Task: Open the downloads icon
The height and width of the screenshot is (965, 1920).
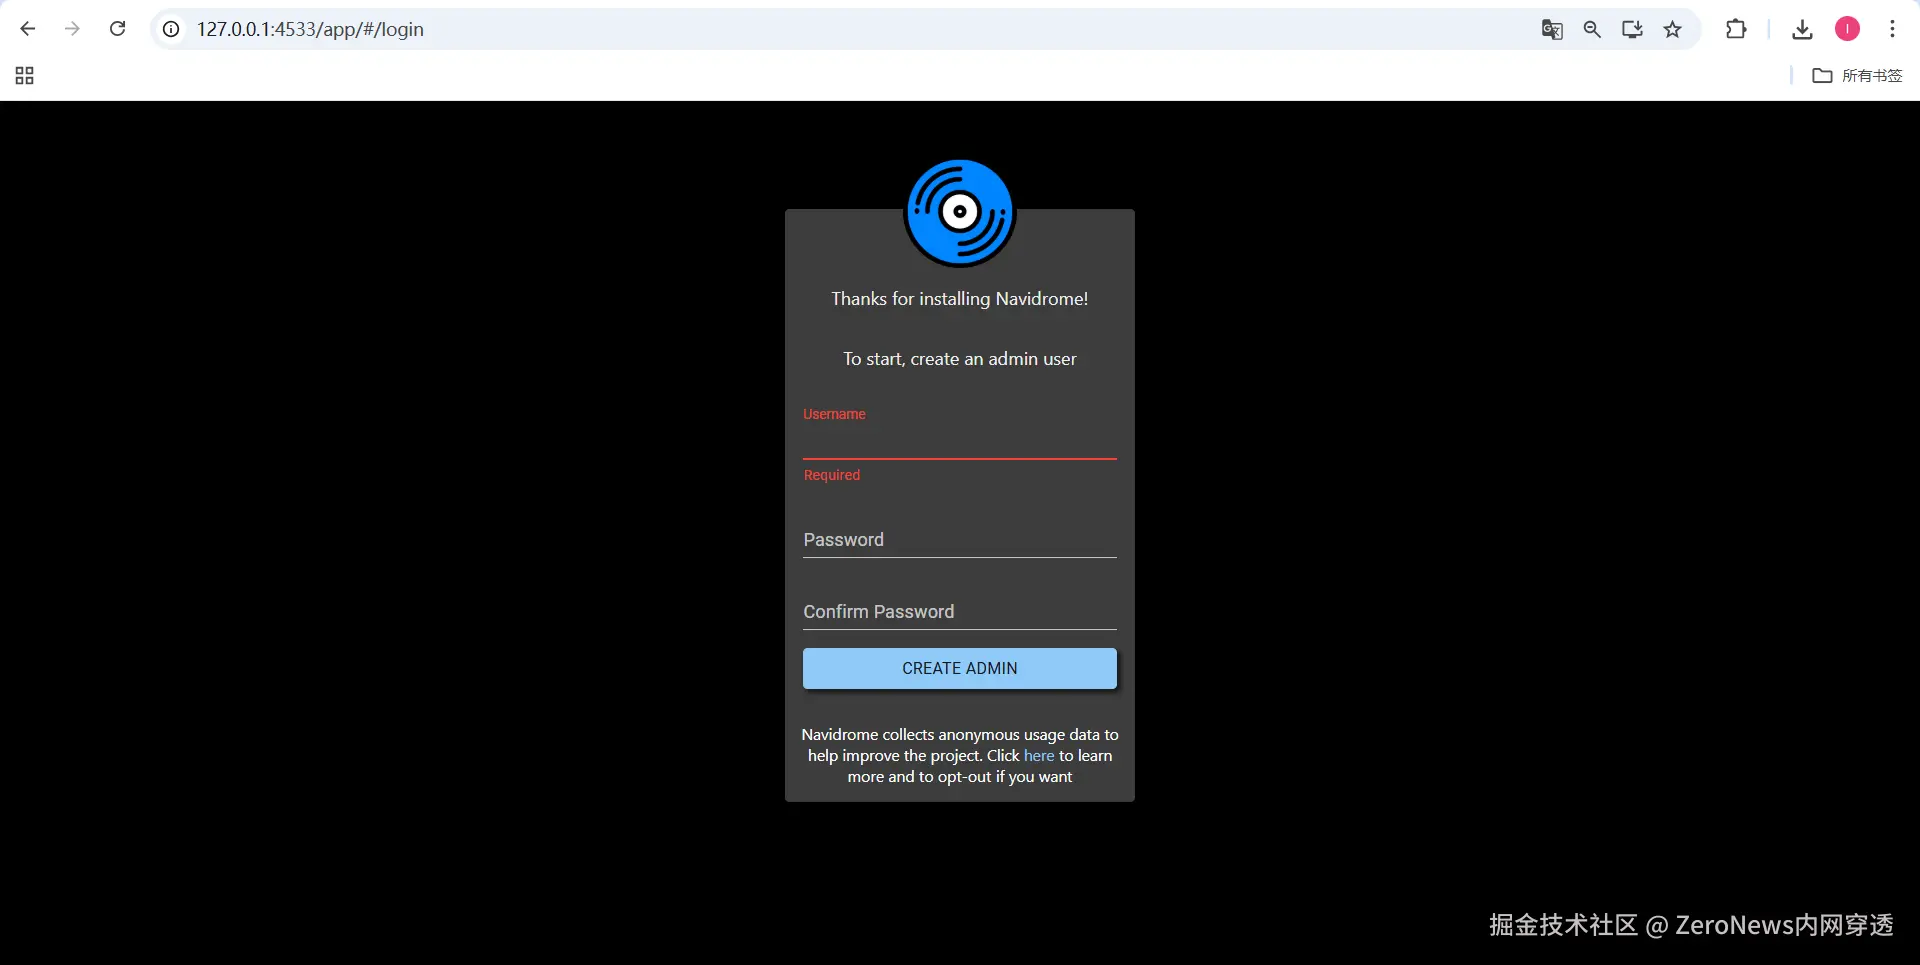Action: pos(1802,29)
